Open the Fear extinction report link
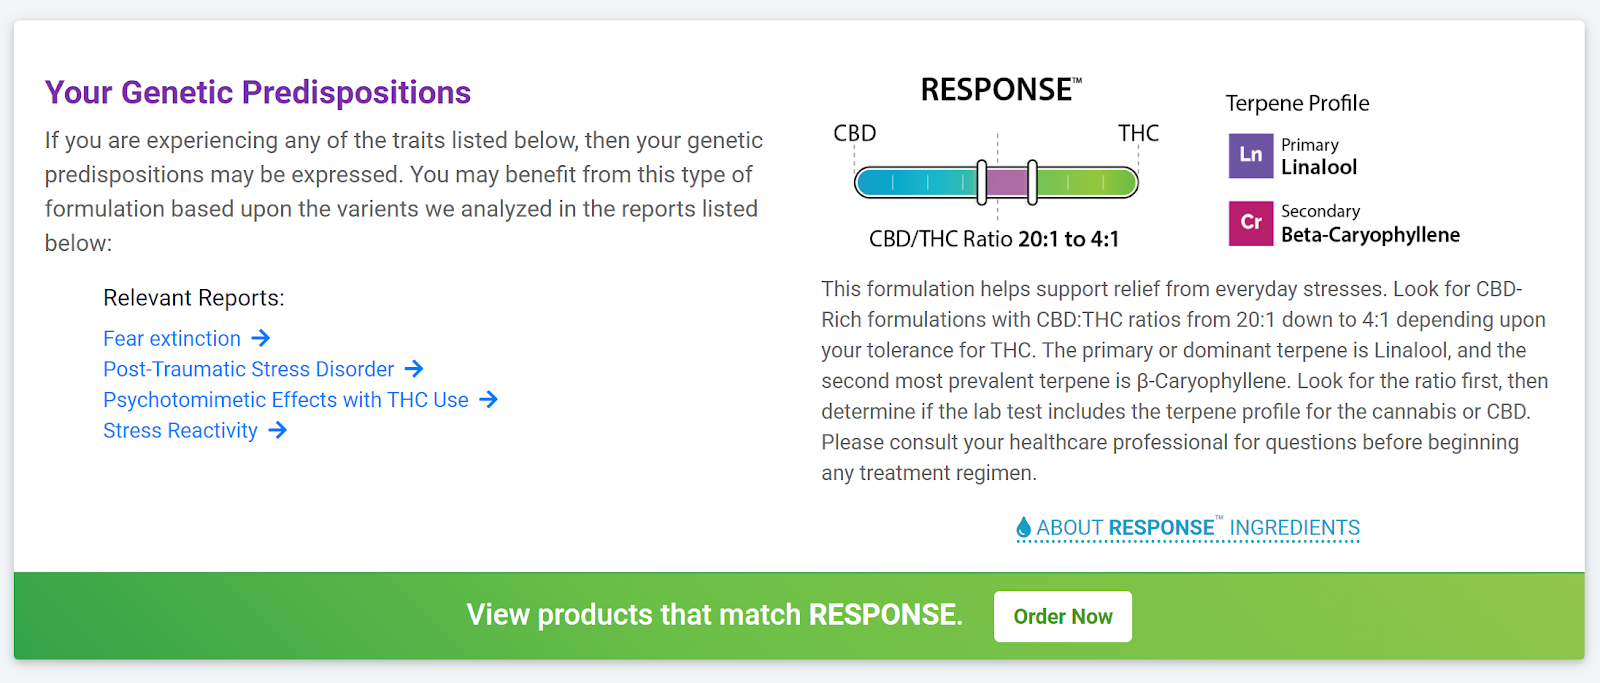 172,339
